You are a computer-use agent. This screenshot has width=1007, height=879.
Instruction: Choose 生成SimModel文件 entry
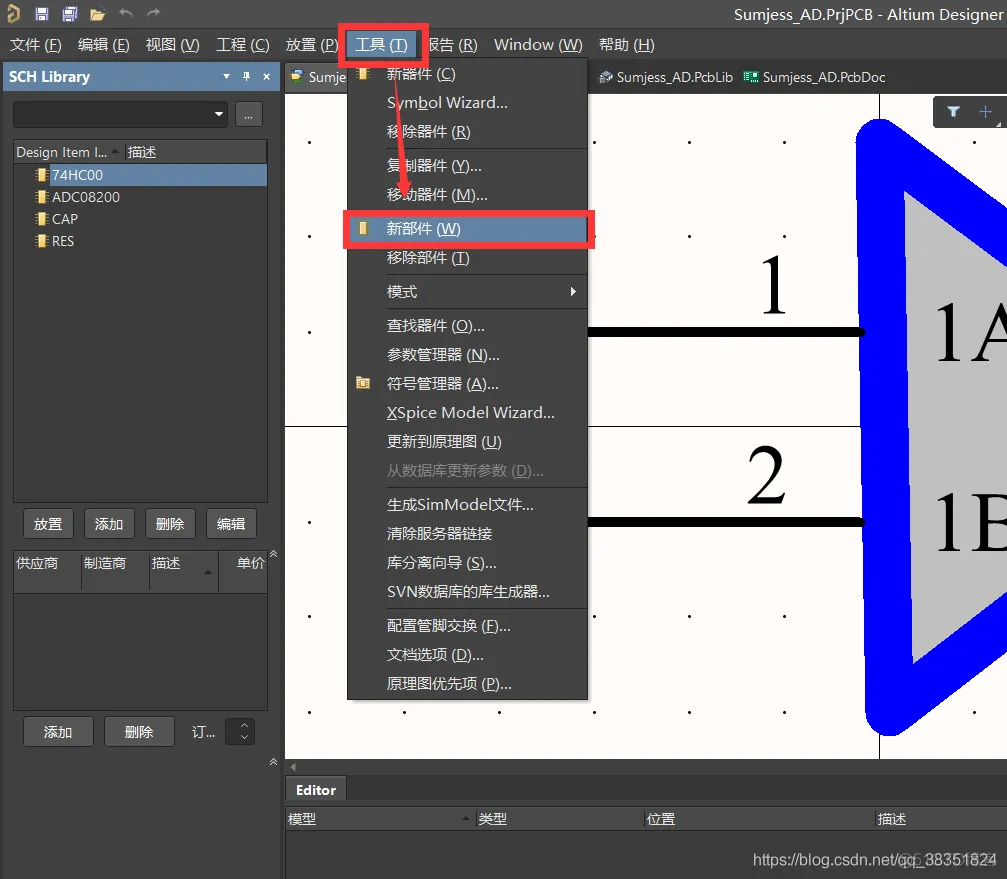point(467,505)
